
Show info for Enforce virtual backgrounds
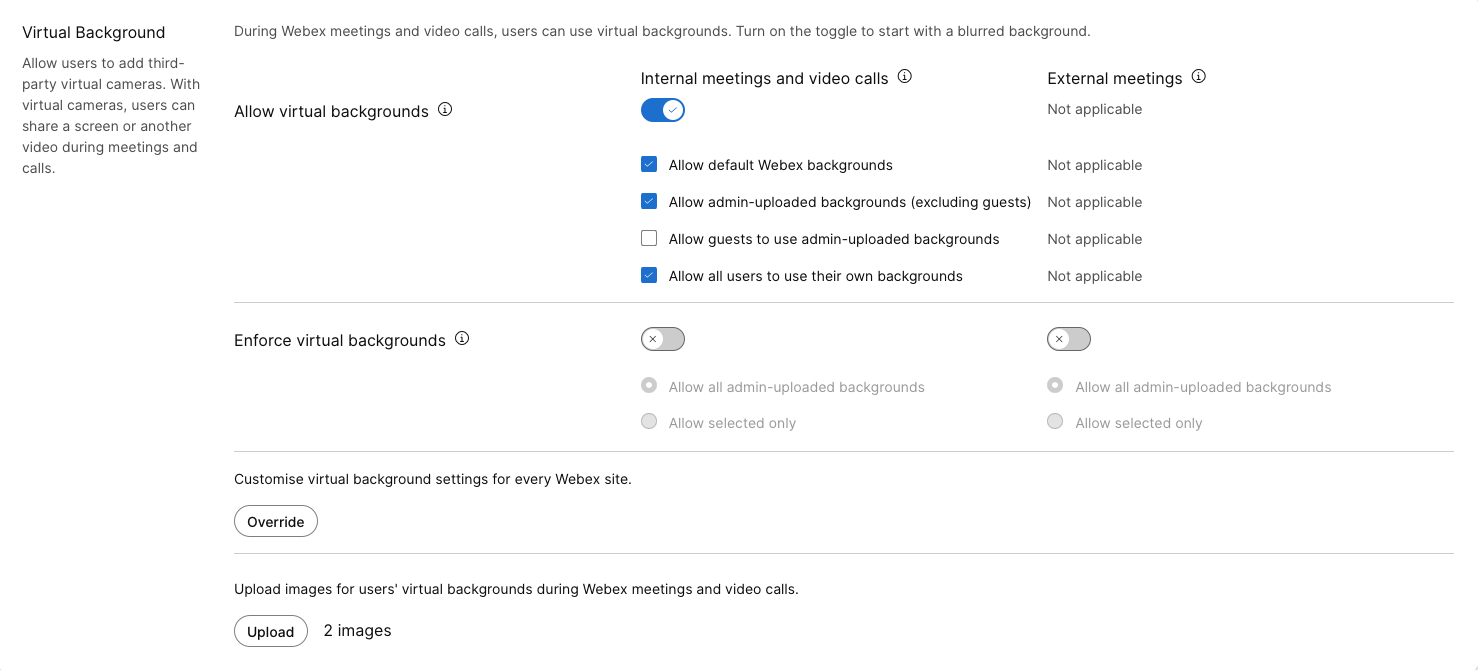tap(462, 339)
